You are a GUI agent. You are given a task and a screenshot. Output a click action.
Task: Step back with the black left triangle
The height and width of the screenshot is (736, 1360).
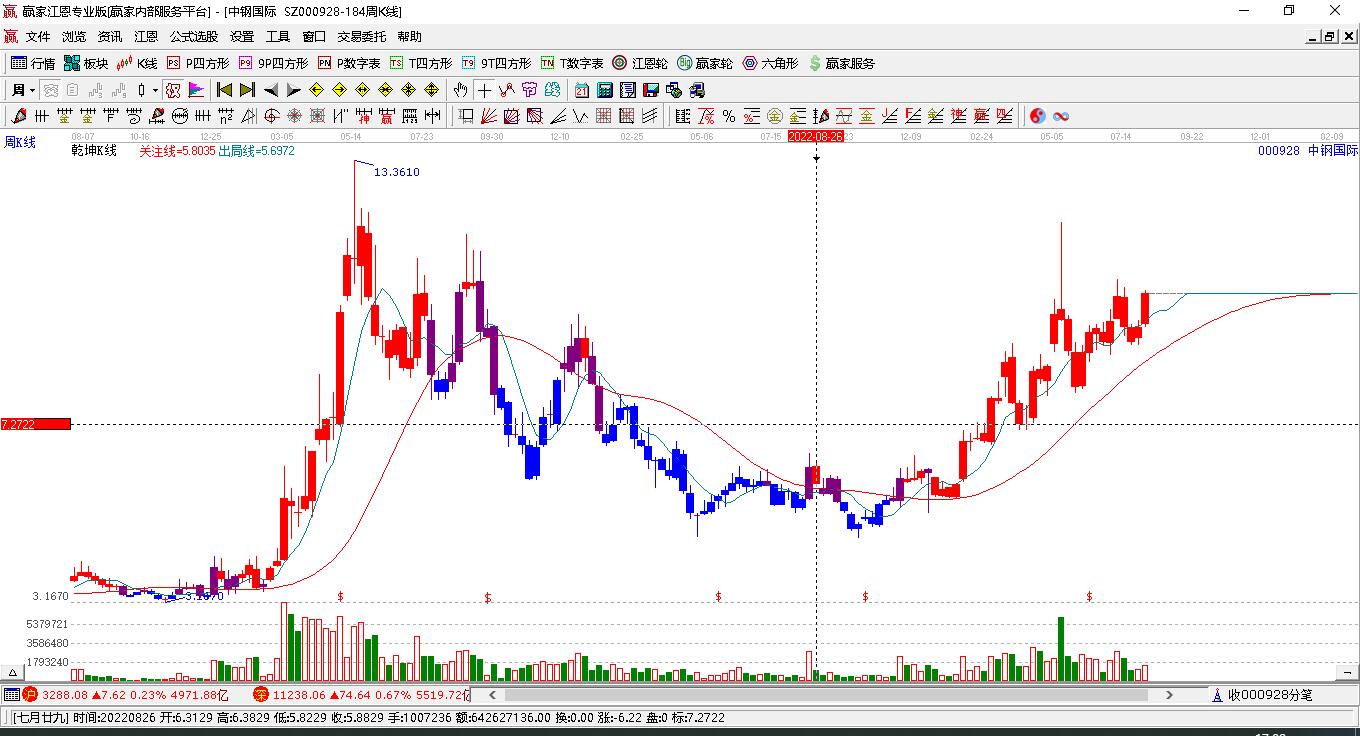[271, 90]
